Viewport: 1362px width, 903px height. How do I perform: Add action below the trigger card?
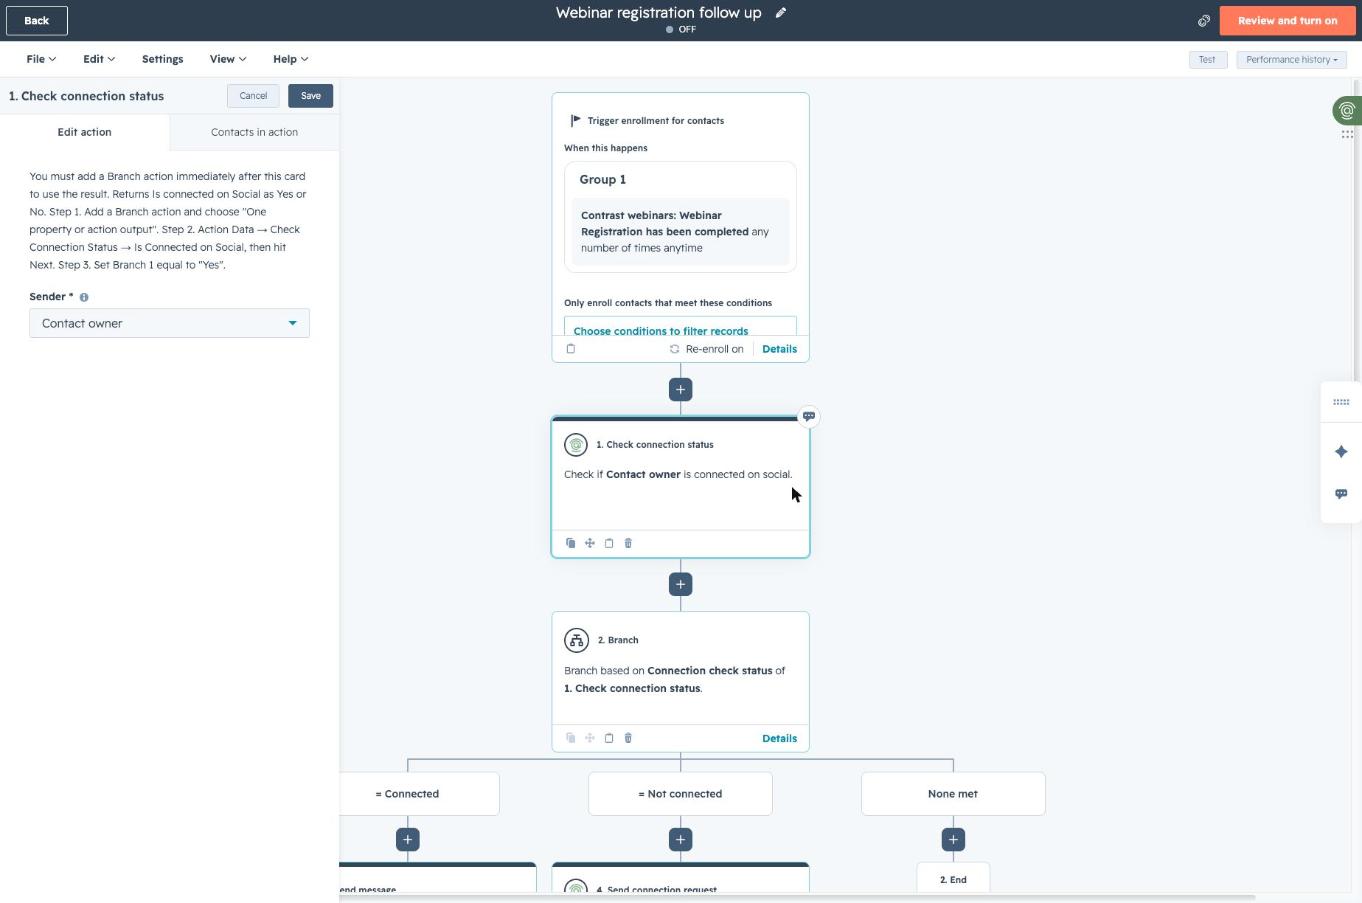680,389
